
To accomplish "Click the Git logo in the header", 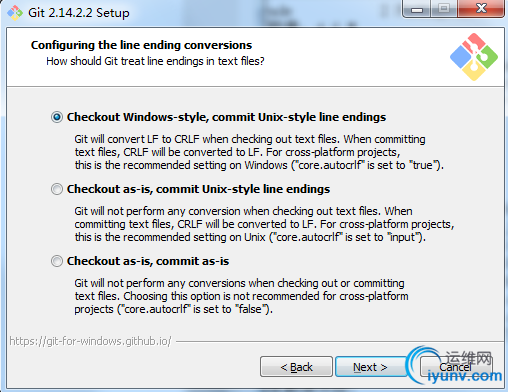I will pos(474,57).
